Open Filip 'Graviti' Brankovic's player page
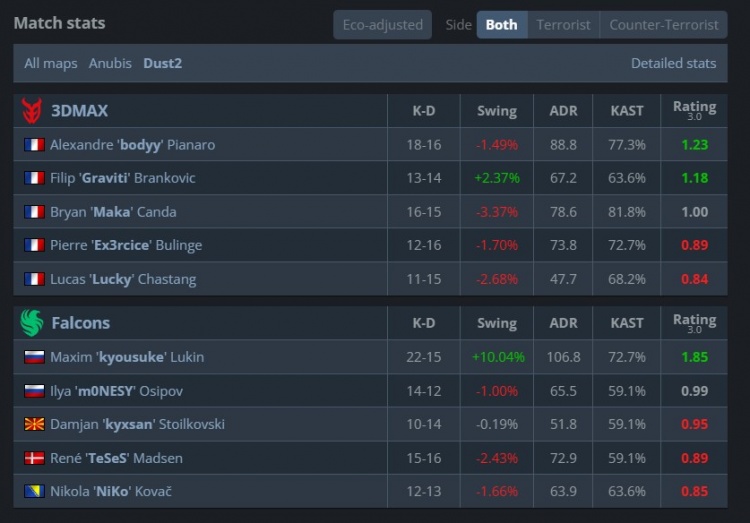 122,178
